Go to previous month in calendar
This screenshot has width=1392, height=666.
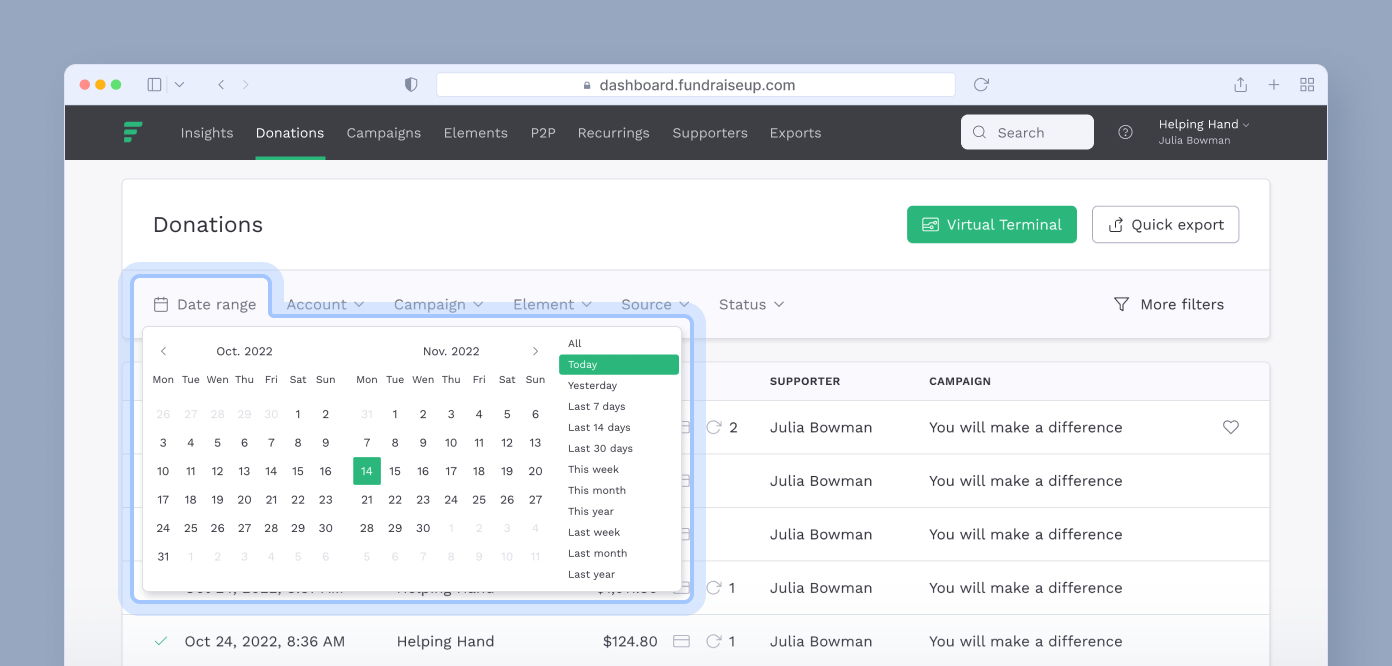pos(164,351)
